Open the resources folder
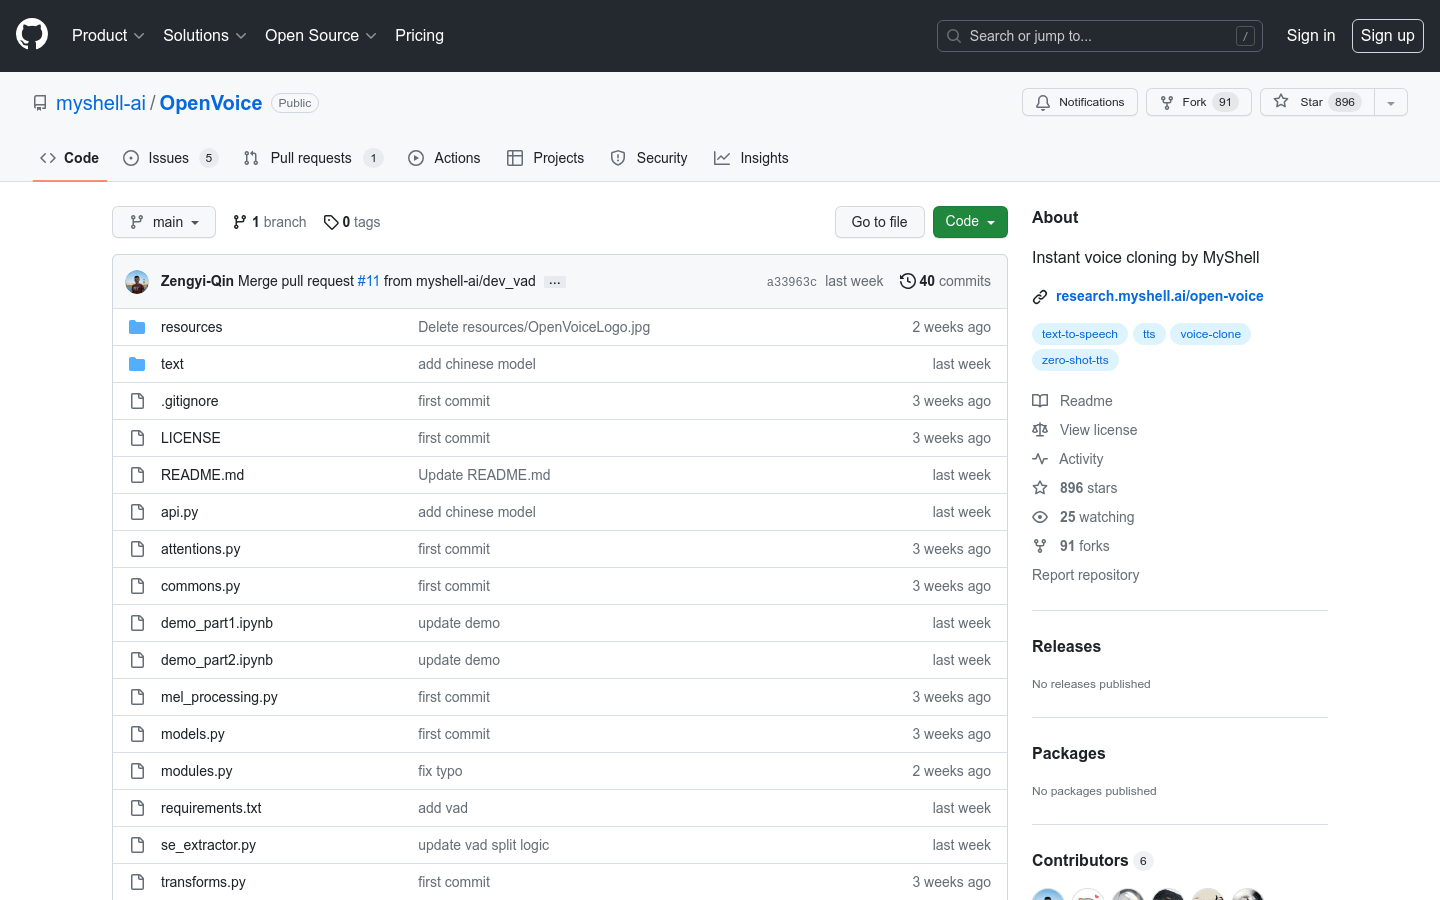 point(191,327)
